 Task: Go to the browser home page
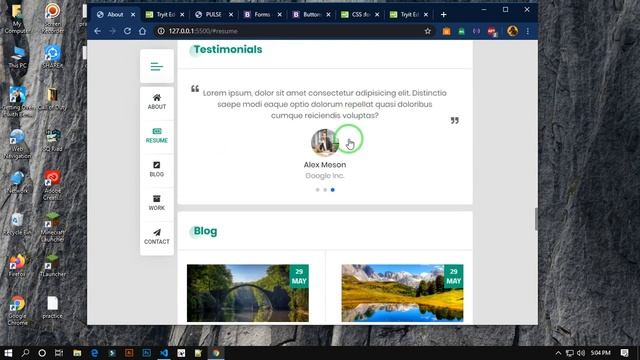142,31
